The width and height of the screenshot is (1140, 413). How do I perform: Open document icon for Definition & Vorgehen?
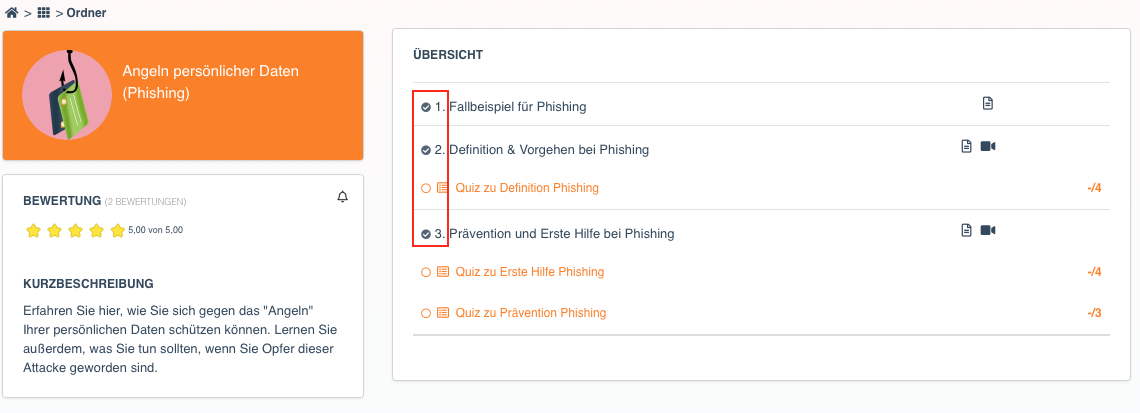pyautogui.click(x=966, y=146)
